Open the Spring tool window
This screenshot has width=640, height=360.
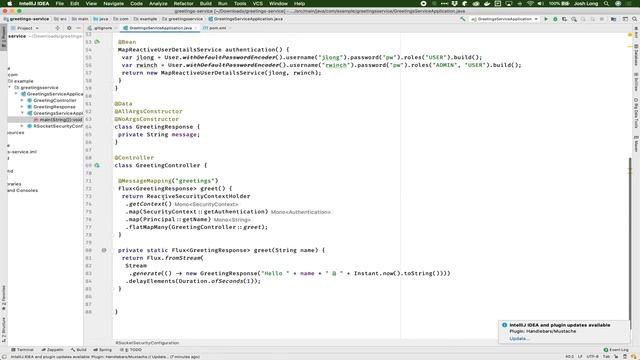(102, 350)
